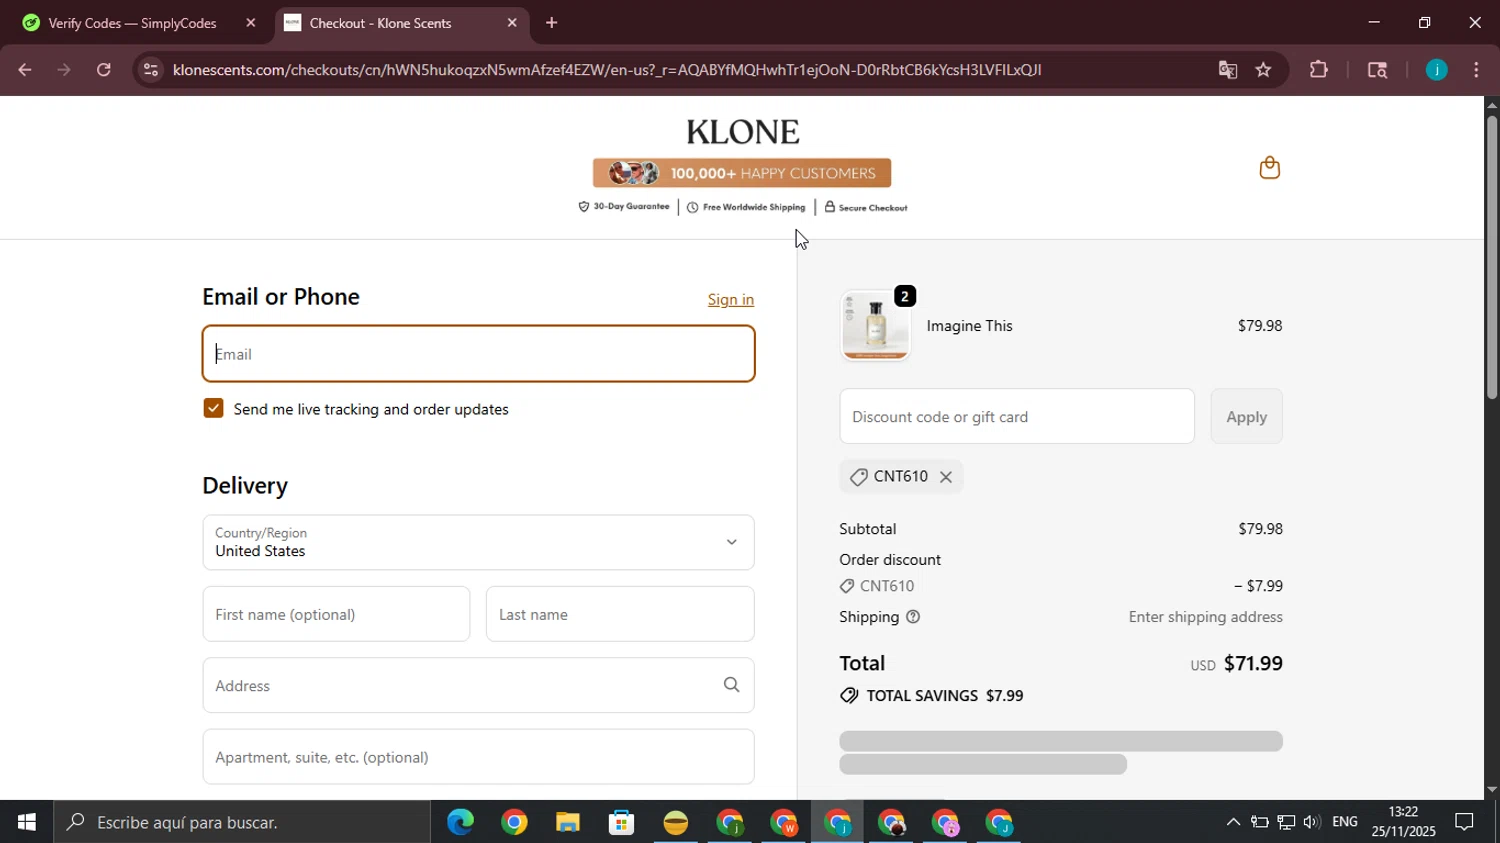Image resolution: width=1500 pixels, height=843 pixels.
Task: Switch to Verify Codes SimplyCodes tab
Action: point(132,22)
